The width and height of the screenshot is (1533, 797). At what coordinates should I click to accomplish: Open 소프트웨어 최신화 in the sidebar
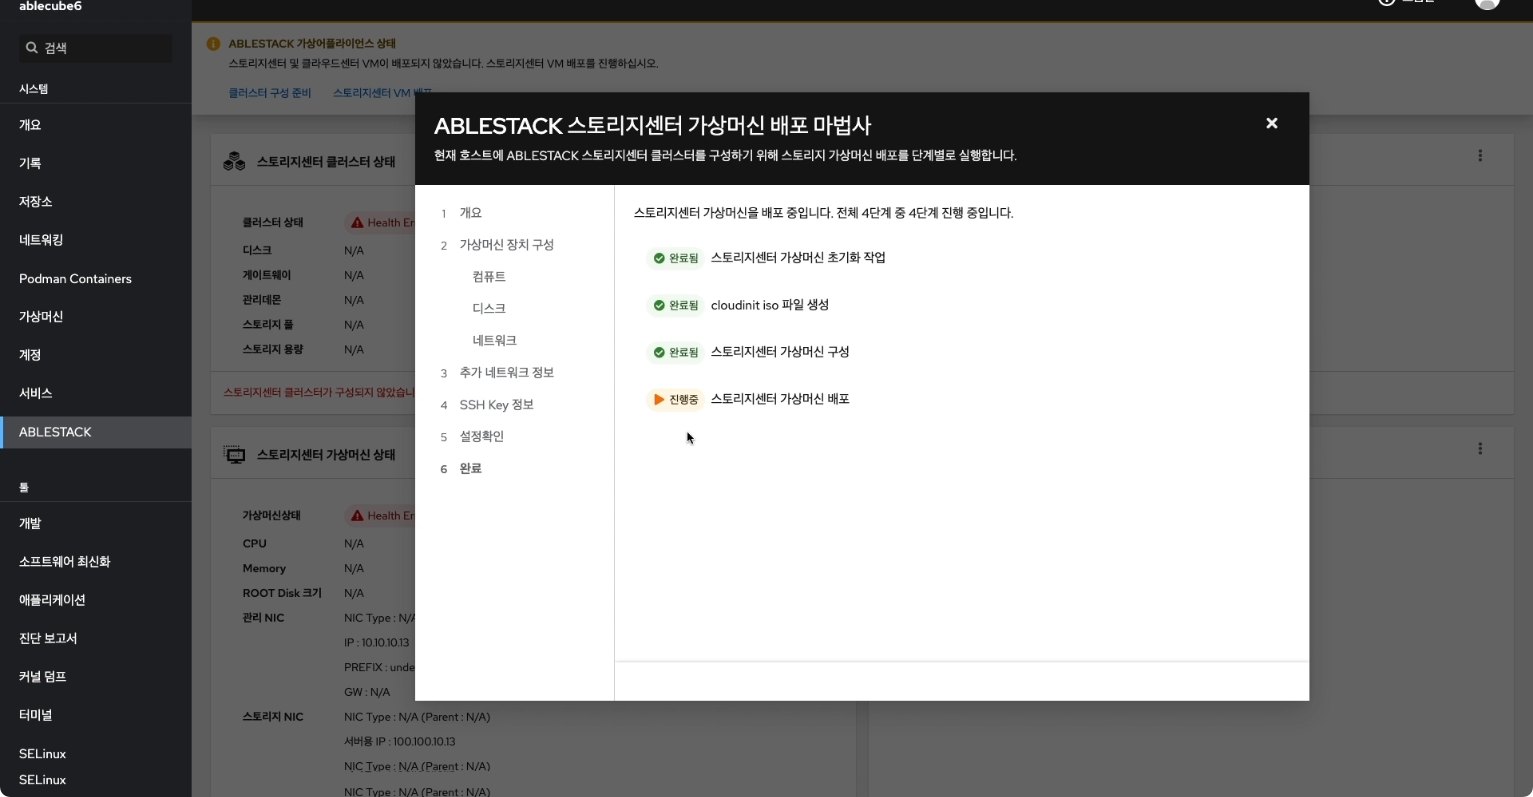95,562
